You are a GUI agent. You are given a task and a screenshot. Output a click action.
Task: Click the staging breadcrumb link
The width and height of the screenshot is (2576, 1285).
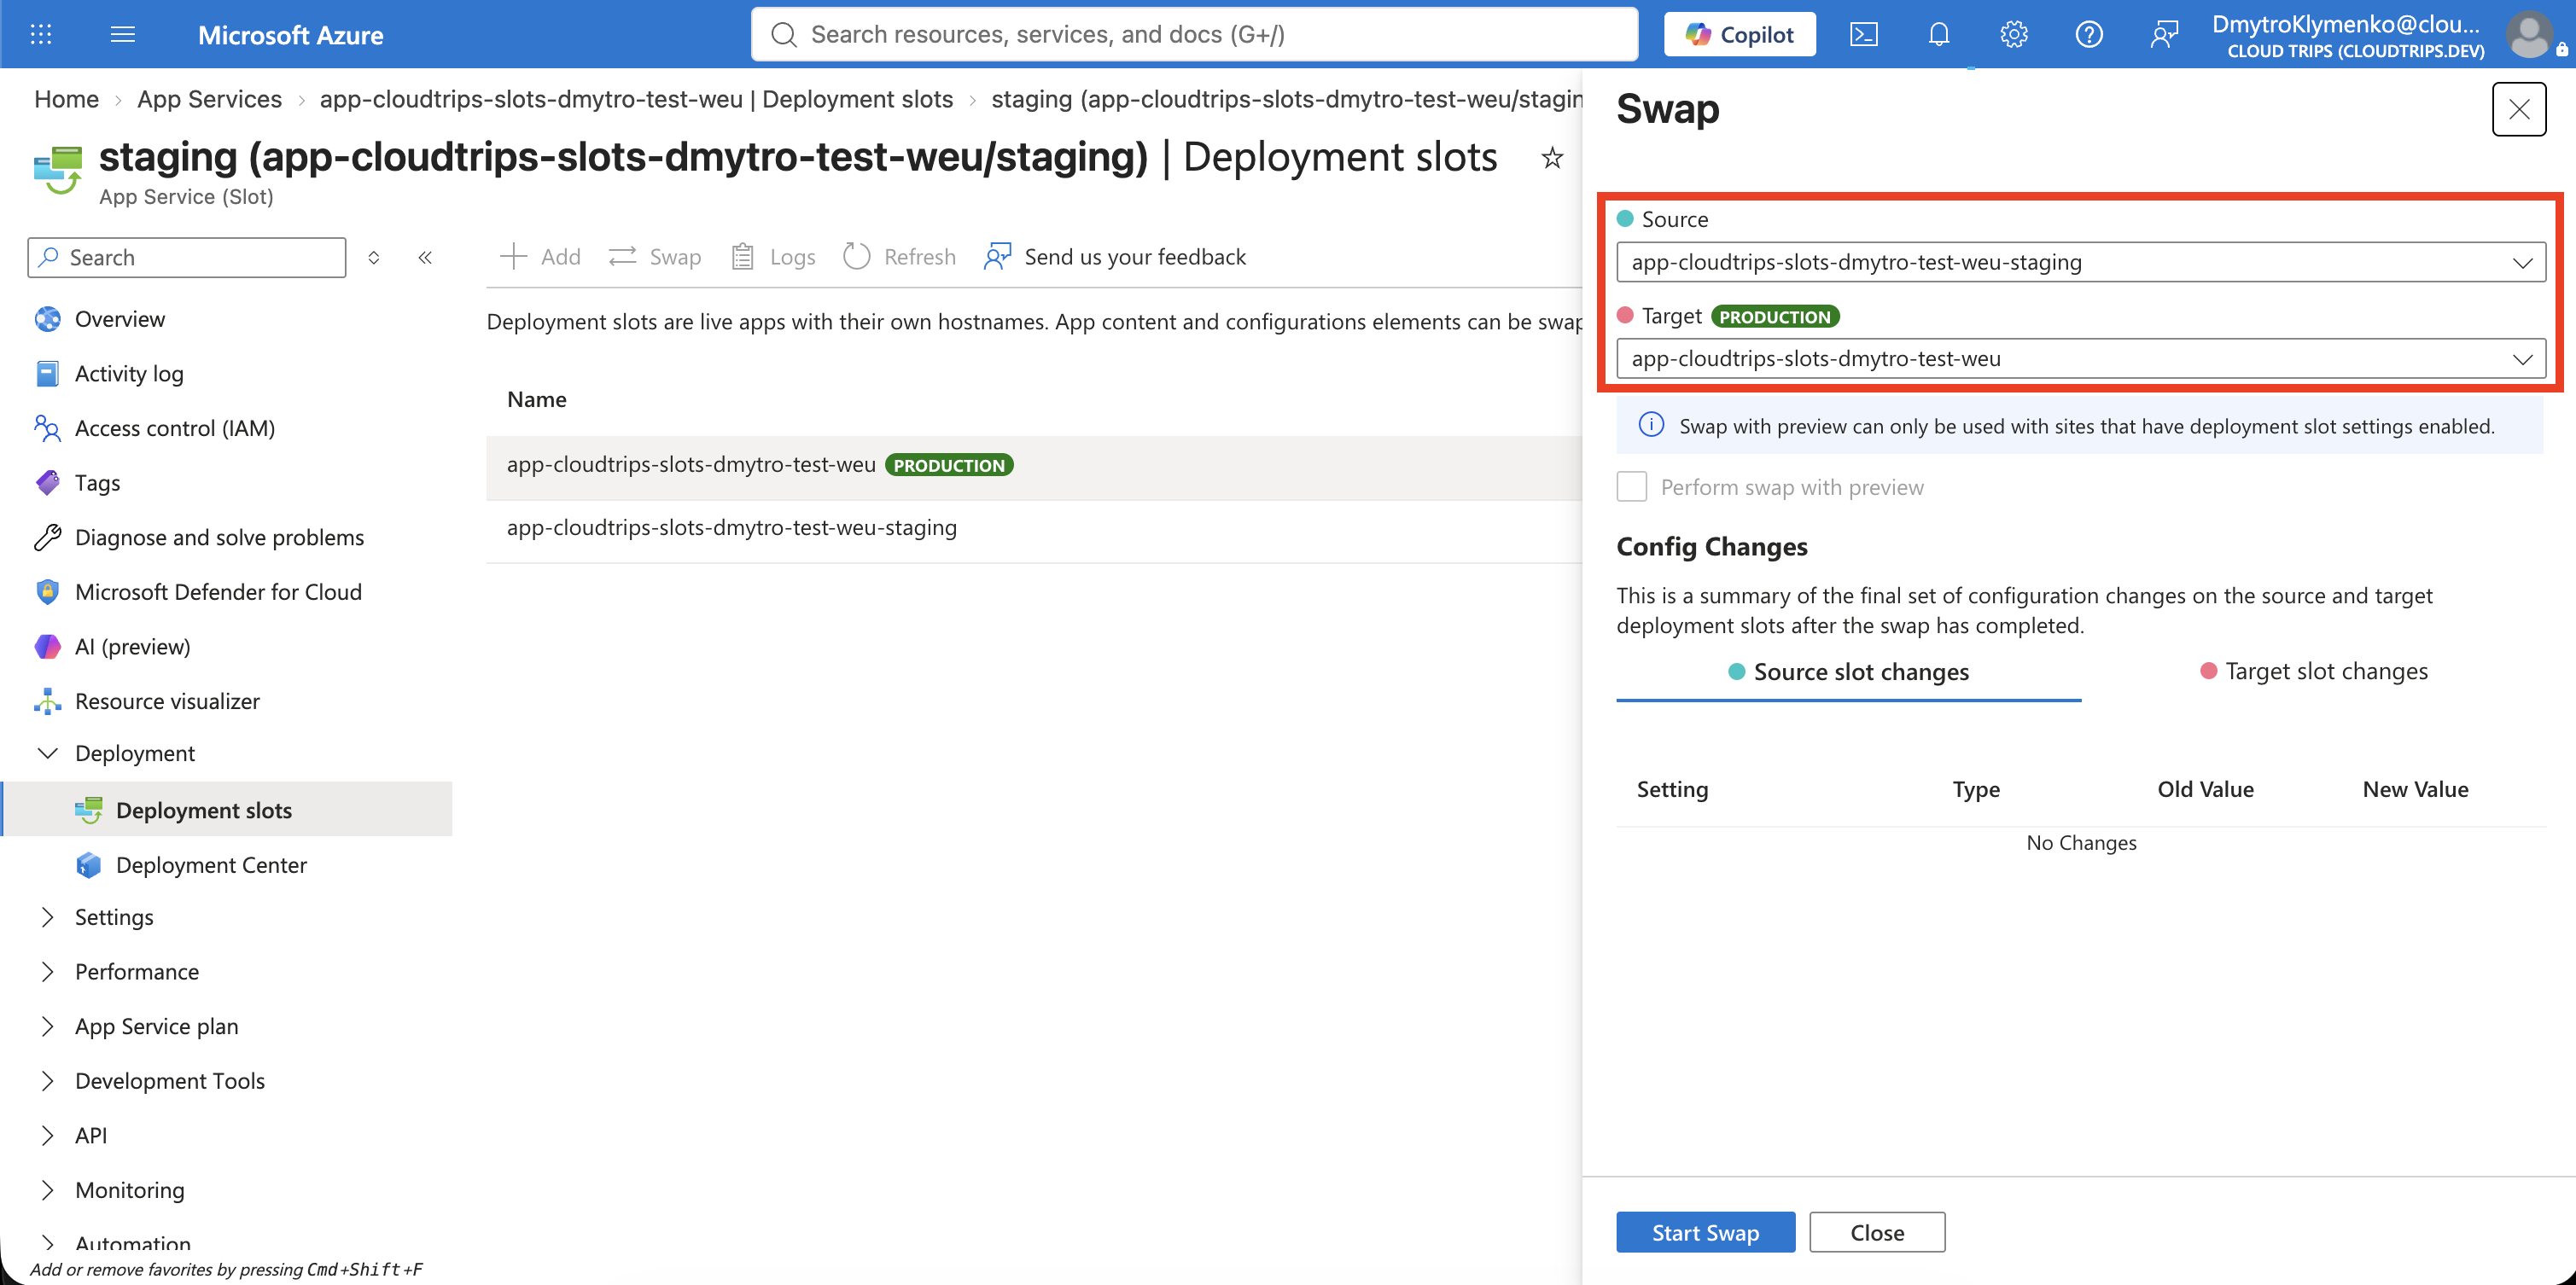[x=1286, y=99]
